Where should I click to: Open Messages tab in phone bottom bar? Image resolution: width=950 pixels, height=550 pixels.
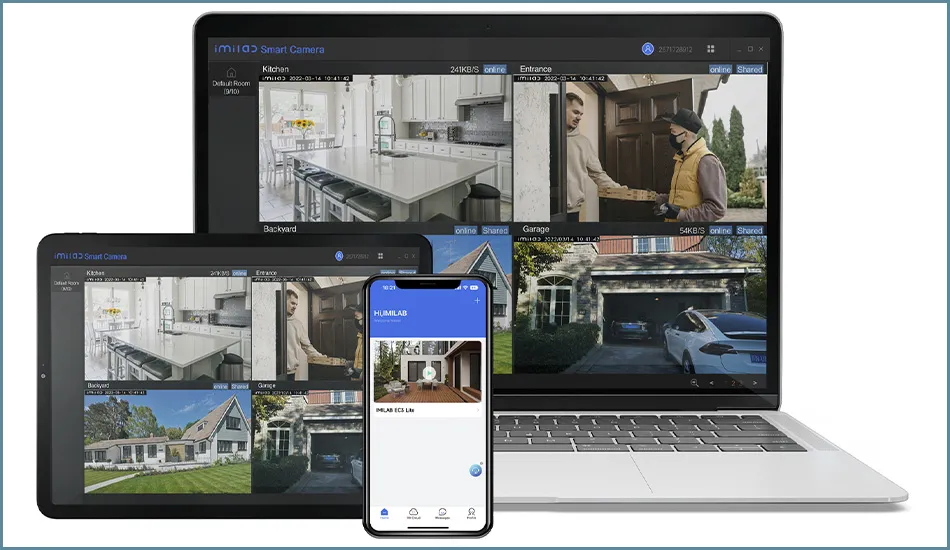pos(441,512)
